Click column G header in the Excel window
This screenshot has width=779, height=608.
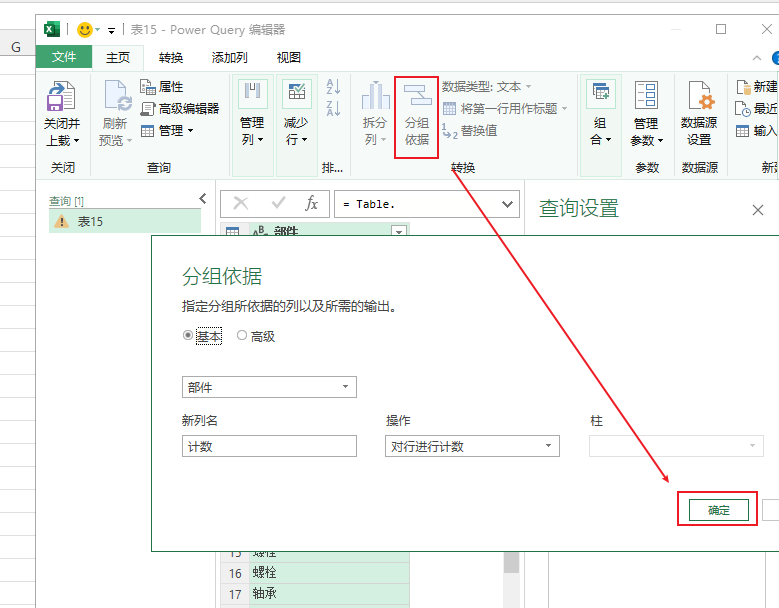(16, 48)
